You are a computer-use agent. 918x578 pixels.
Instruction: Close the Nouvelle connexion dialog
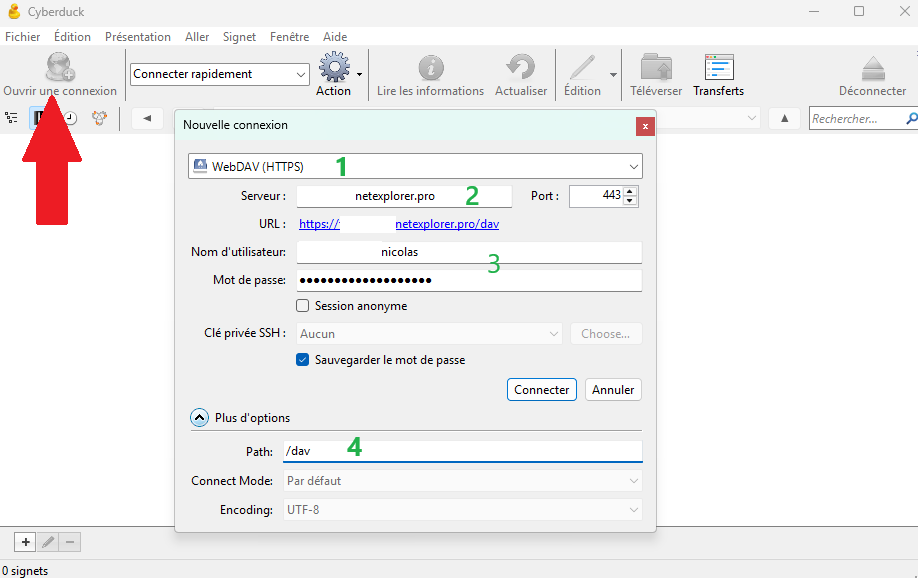pyautogui.click(x=645, y=126)
